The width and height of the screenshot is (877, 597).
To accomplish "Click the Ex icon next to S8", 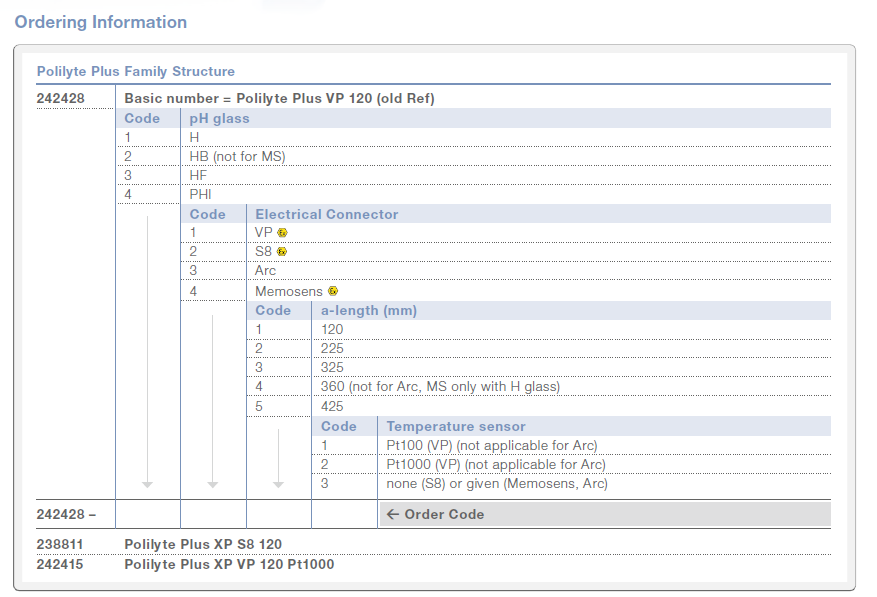I will [282, 252].
